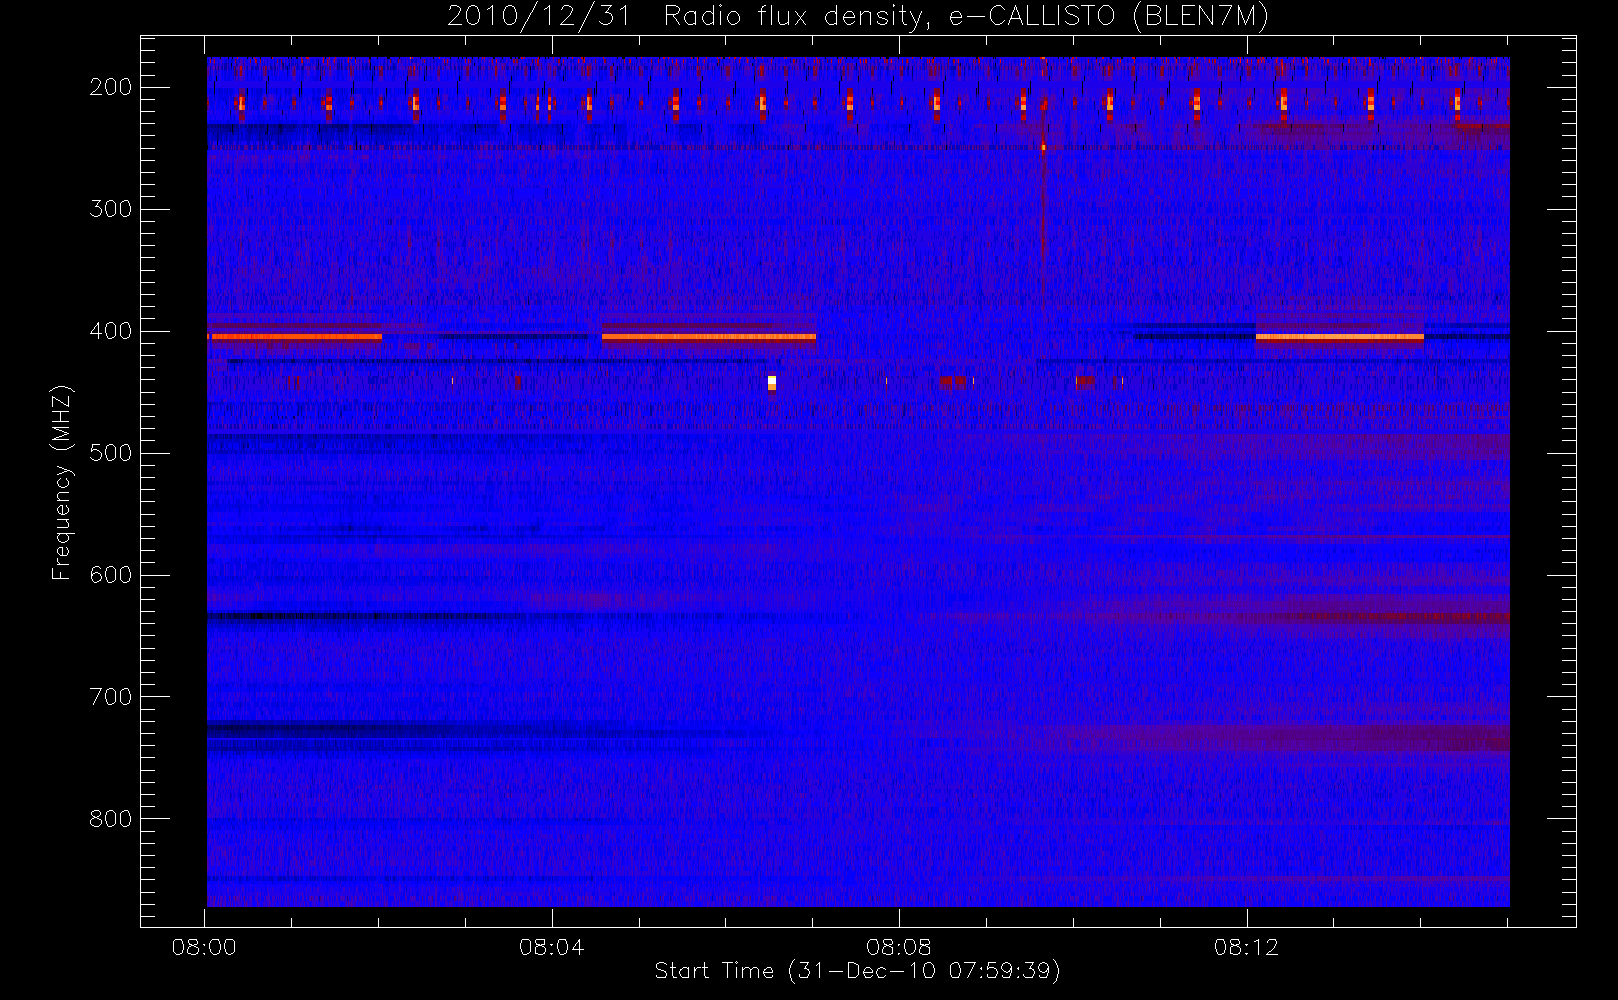Click the 700 frequency tick label
Screen dimensions: 1618x1000
coord(110,697)
